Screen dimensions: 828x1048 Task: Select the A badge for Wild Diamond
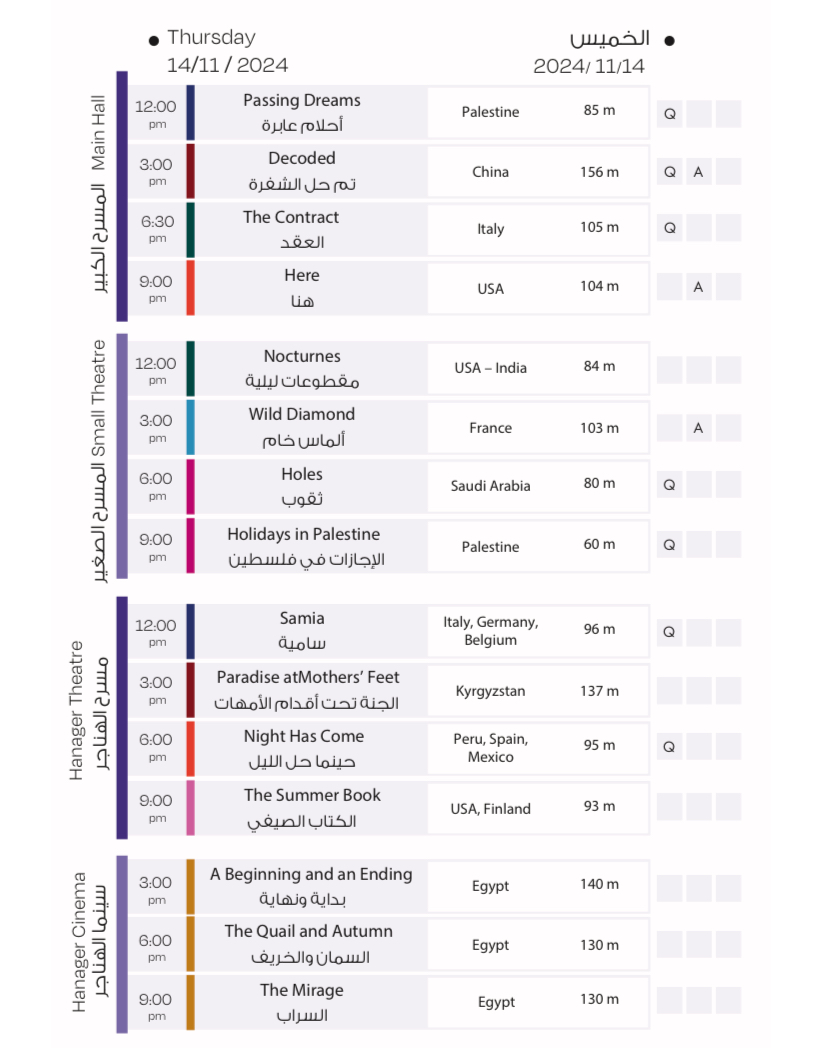tap(698, 428)
